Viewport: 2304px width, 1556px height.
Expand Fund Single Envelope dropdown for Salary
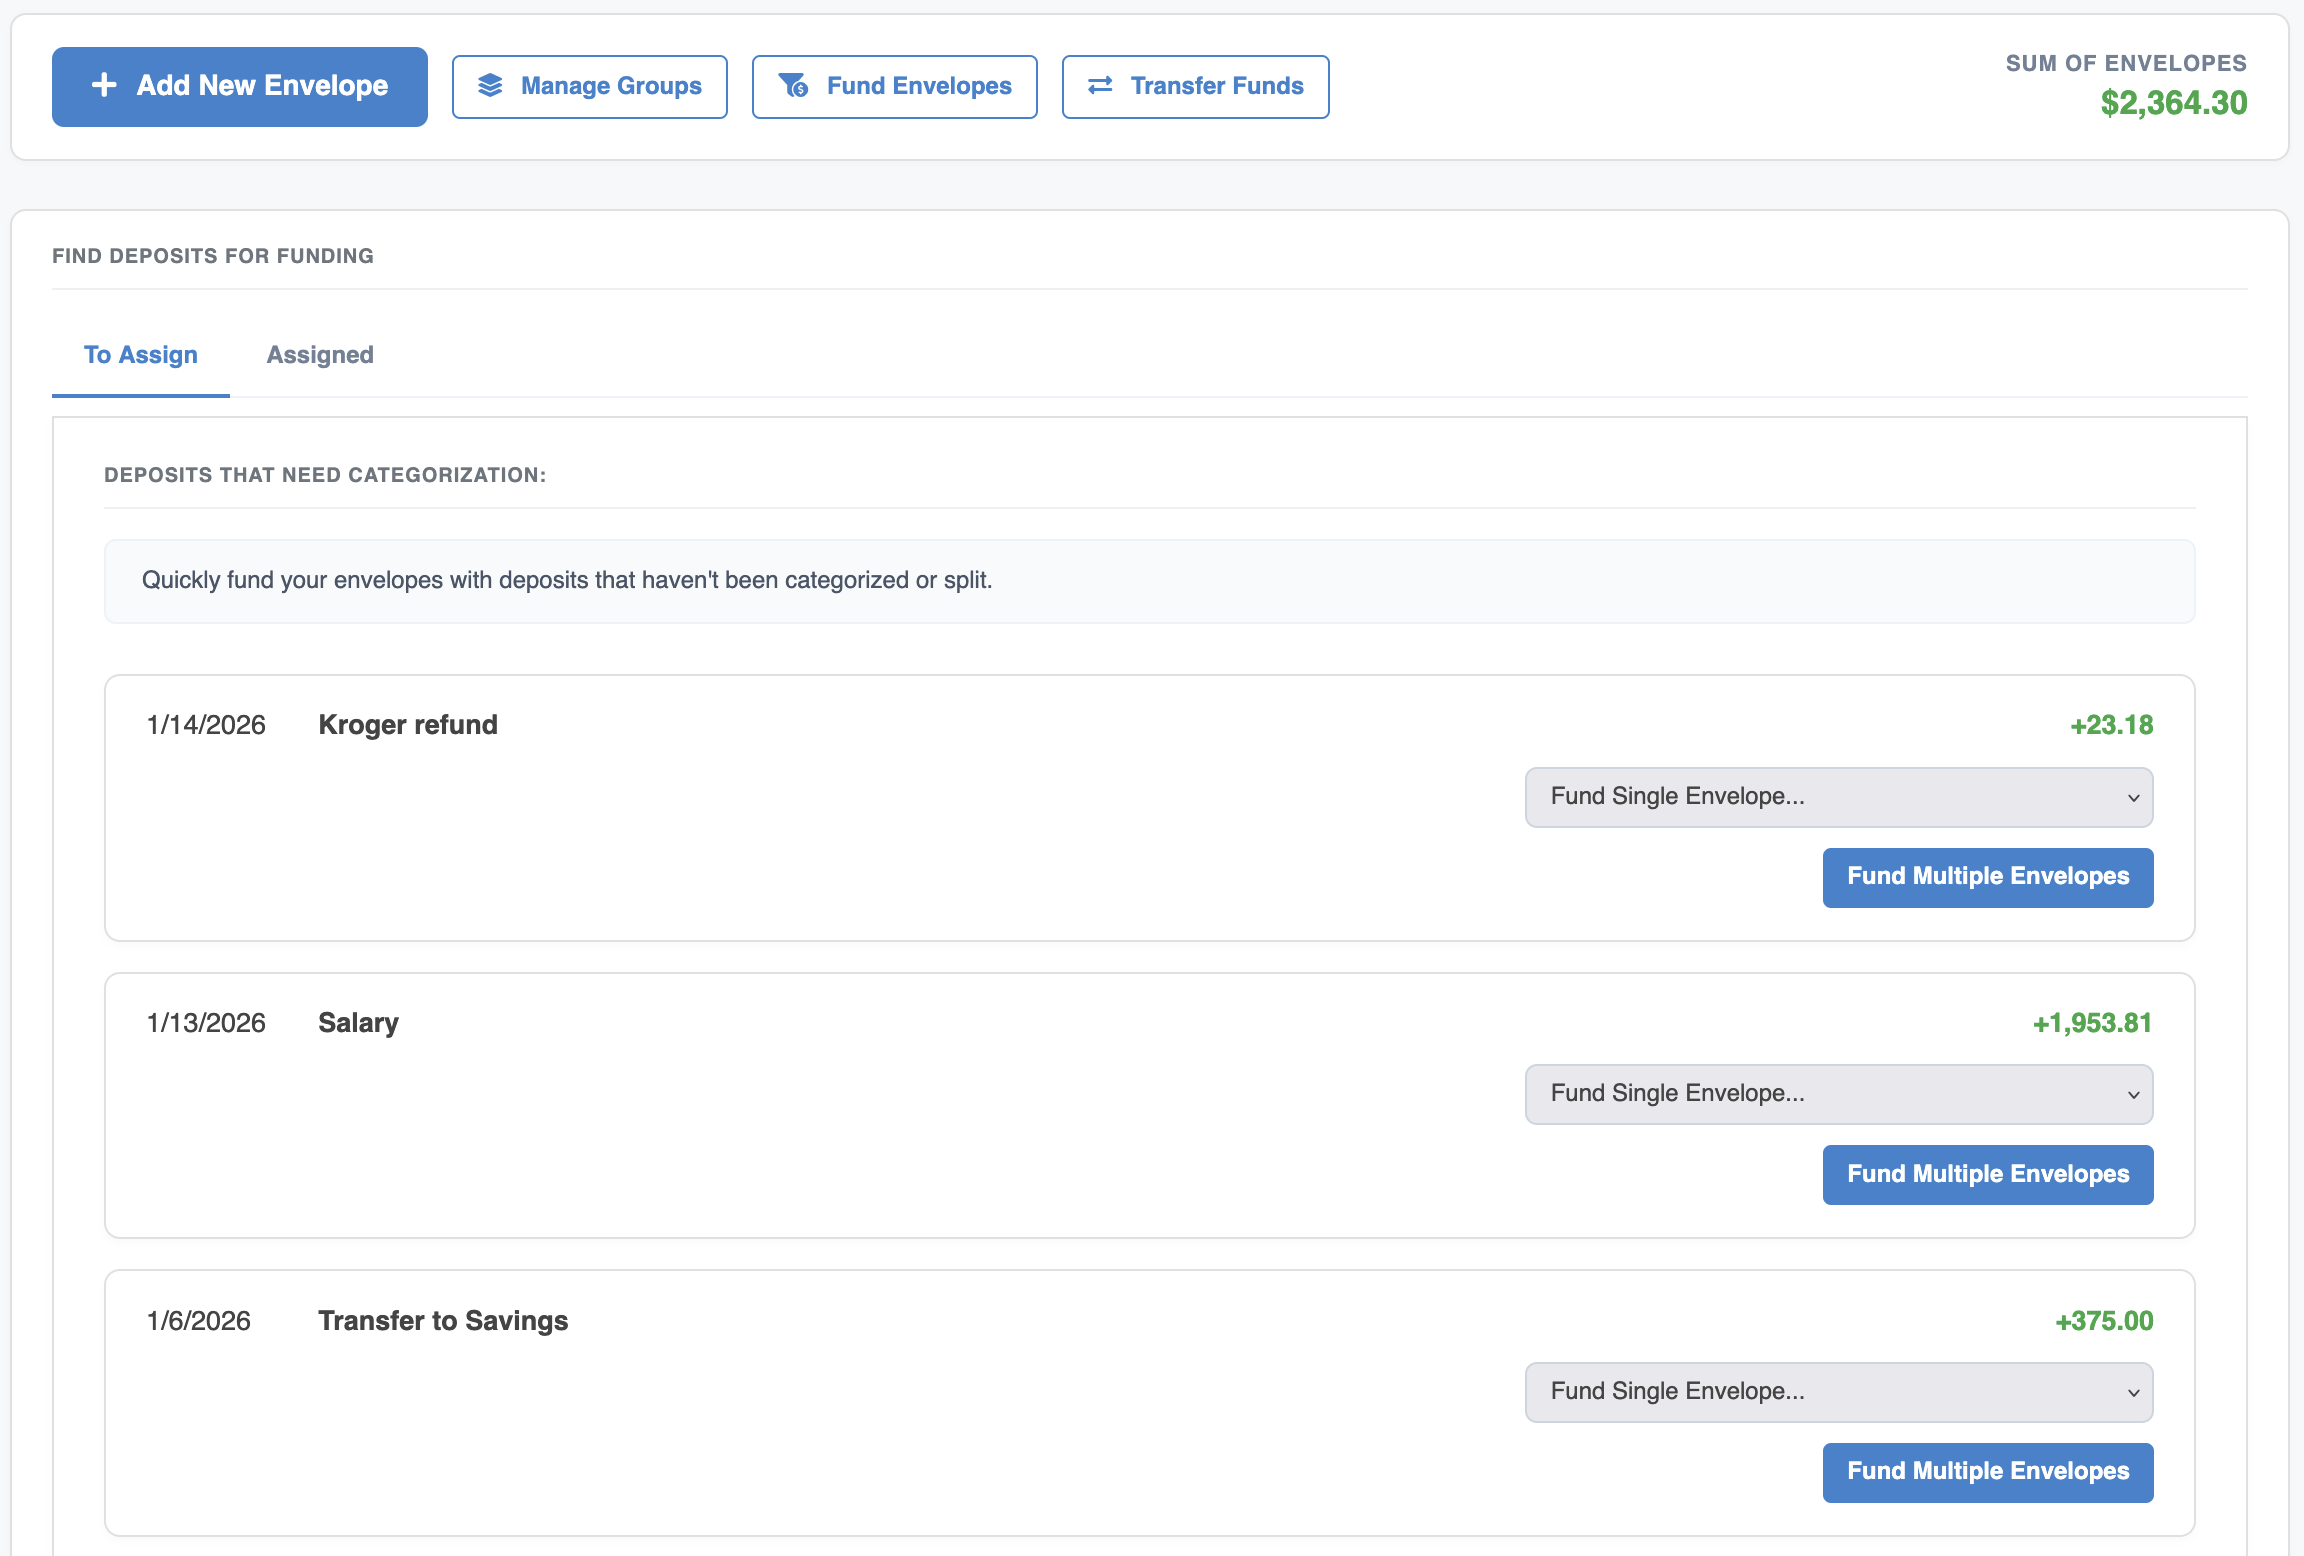tap(1839, 1094)
